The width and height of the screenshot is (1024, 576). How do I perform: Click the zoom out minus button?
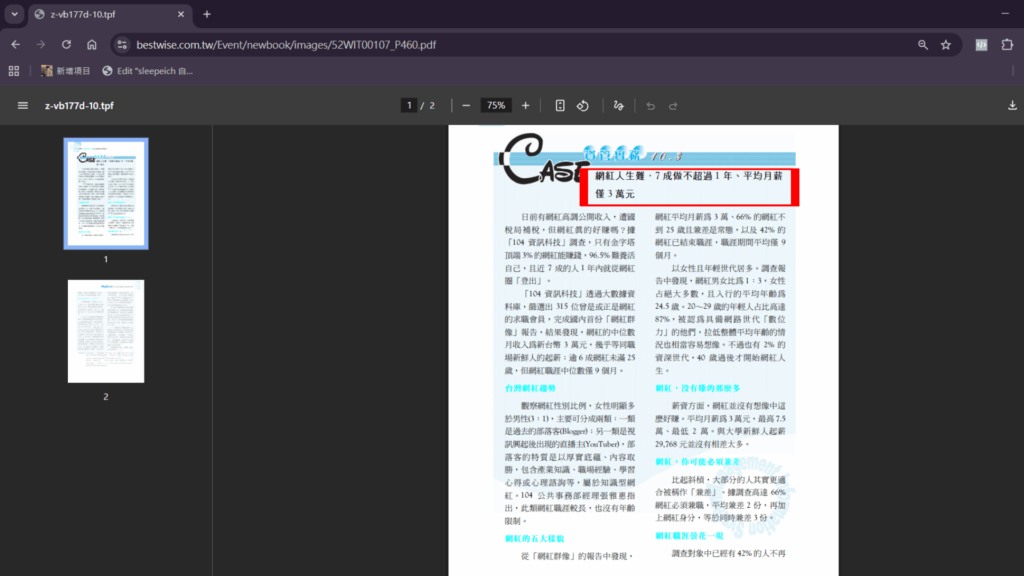[x=466, y=106]
